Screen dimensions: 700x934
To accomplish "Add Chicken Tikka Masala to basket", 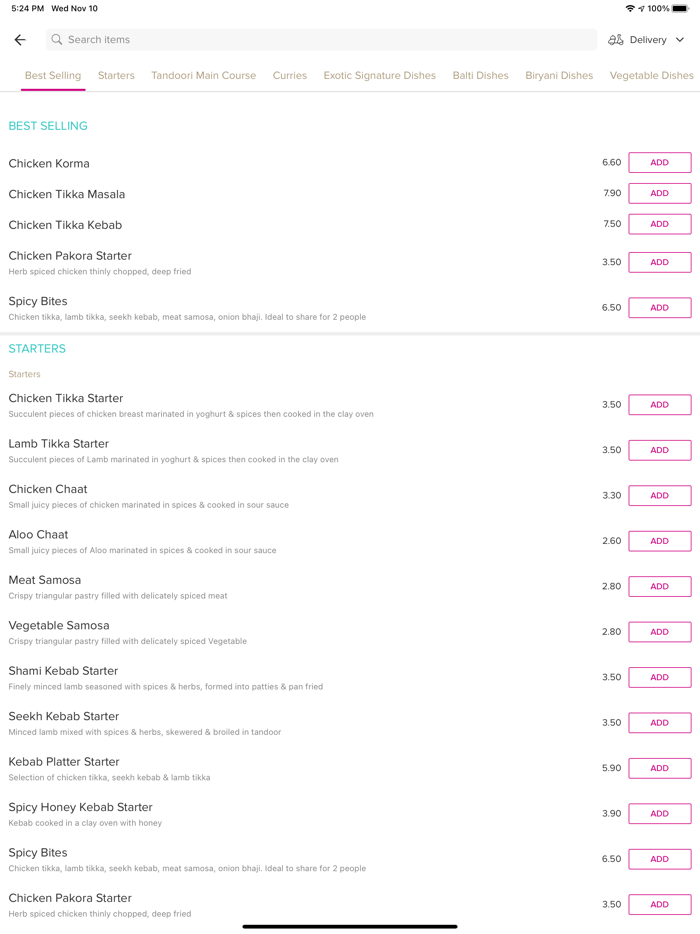I will click(x=659, y=194).
